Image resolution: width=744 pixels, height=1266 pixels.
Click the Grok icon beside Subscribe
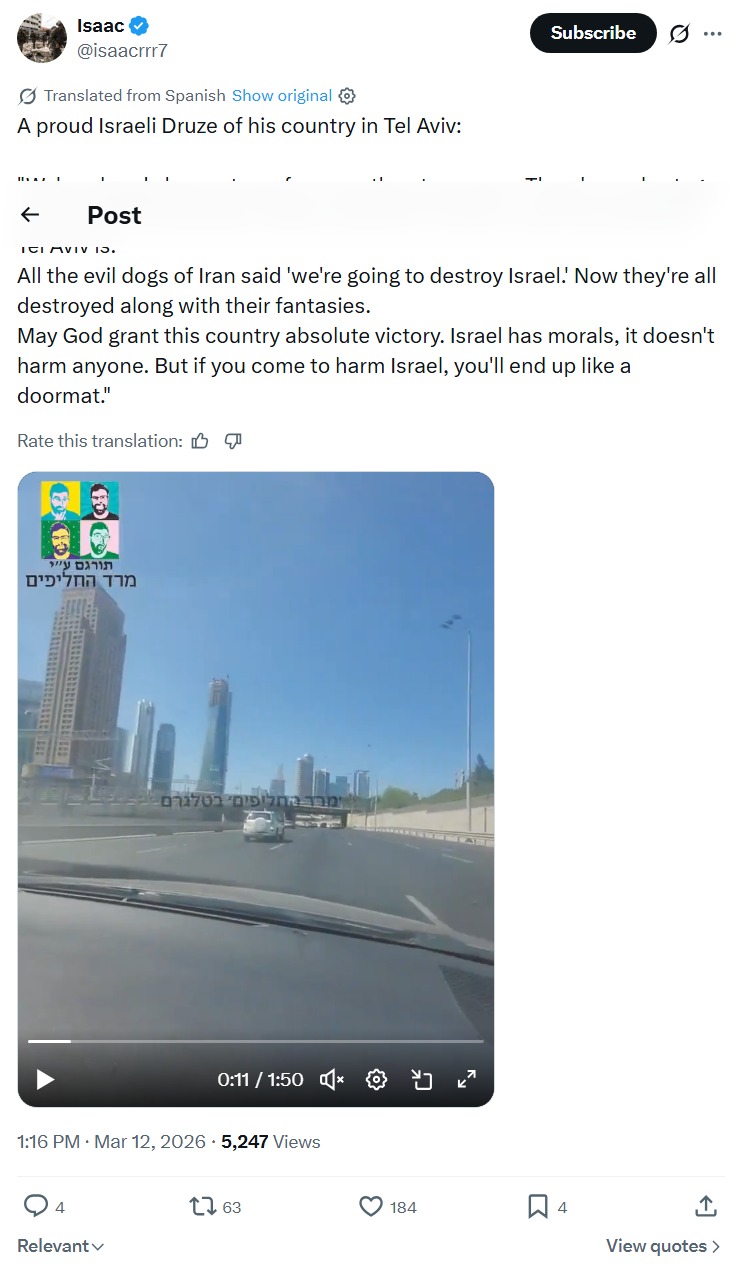point(679,34)
